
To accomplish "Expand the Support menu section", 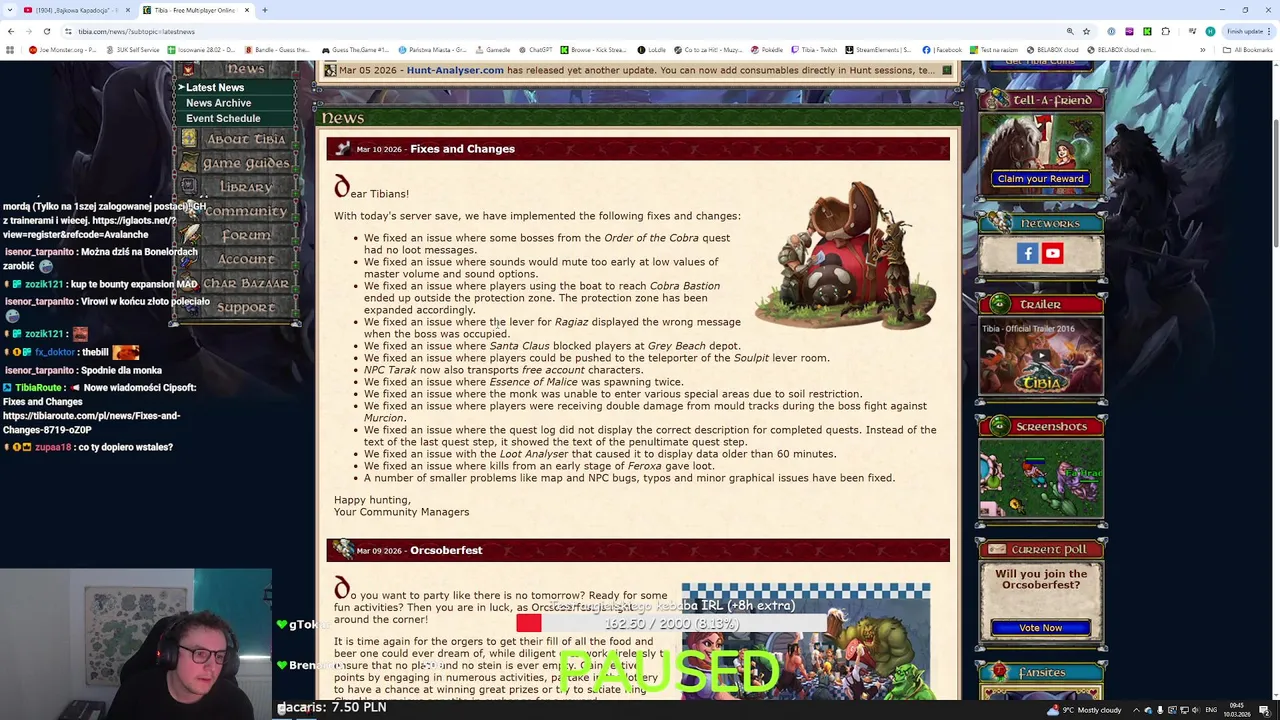I will (x=237, y=308).
